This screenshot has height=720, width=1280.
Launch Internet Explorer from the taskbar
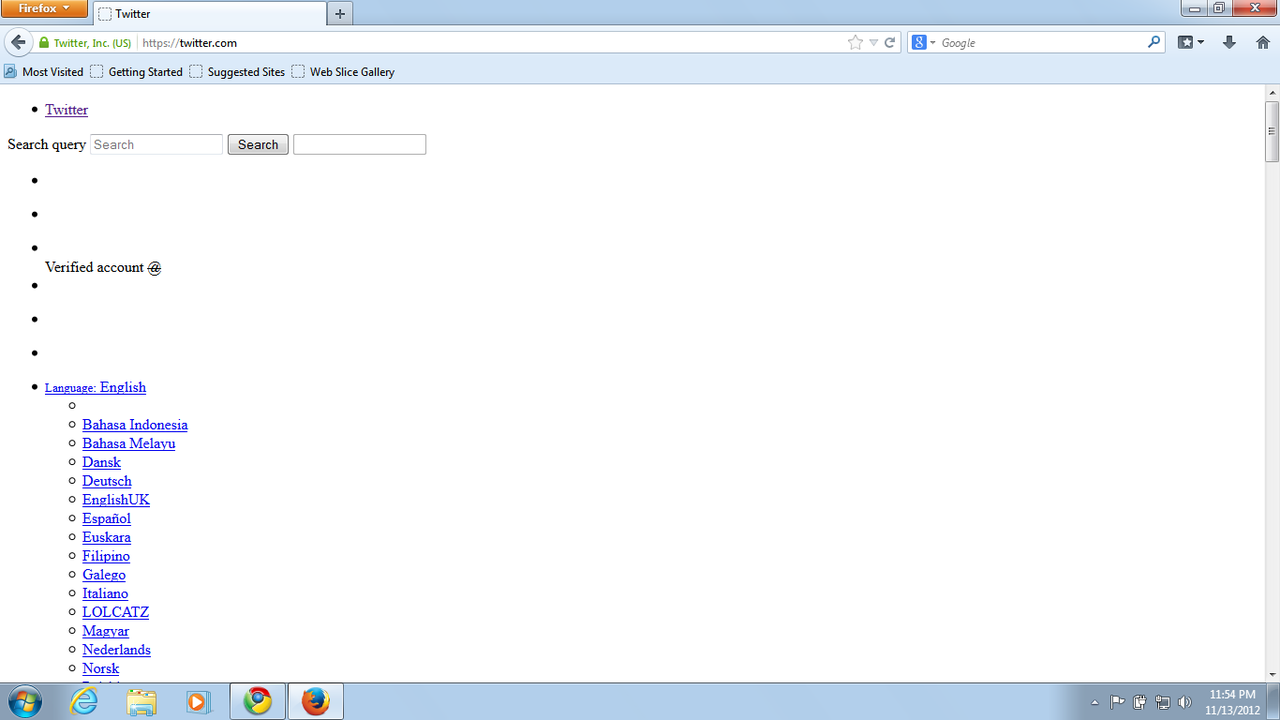tap(84, 702)
